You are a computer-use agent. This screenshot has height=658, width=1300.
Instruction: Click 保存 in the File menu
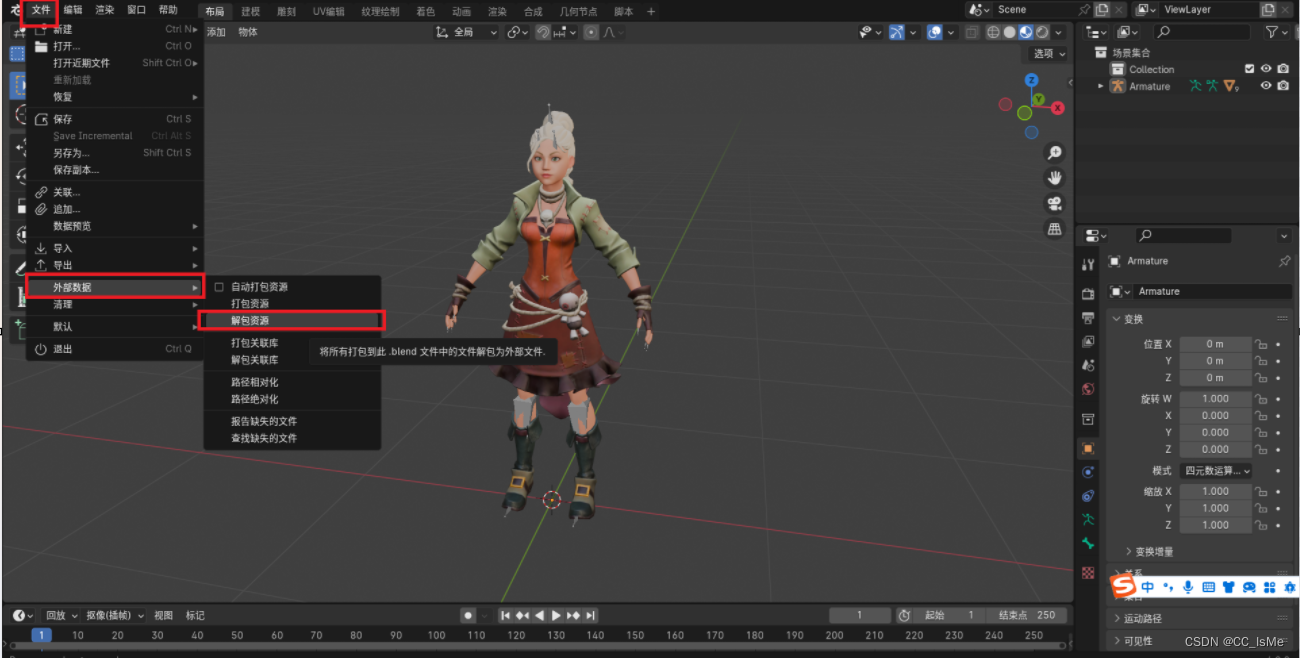click(x=115, y=119)
